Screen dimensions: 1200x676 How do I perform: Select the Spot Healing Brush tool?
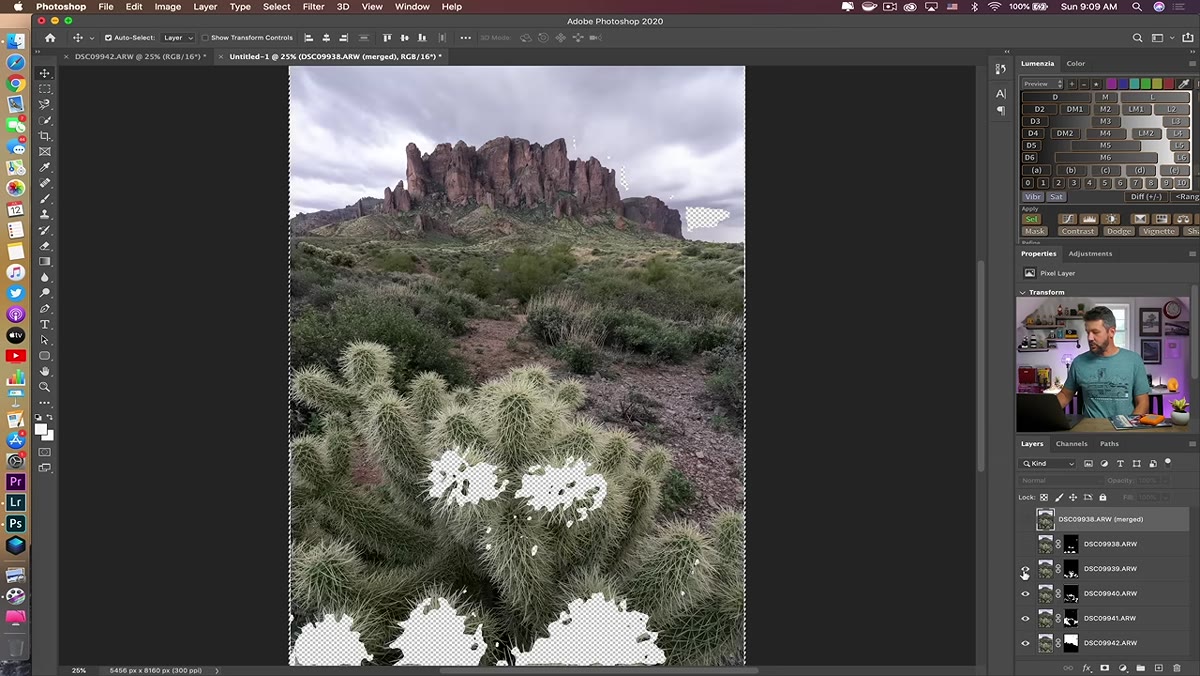(x=45, y=183)
